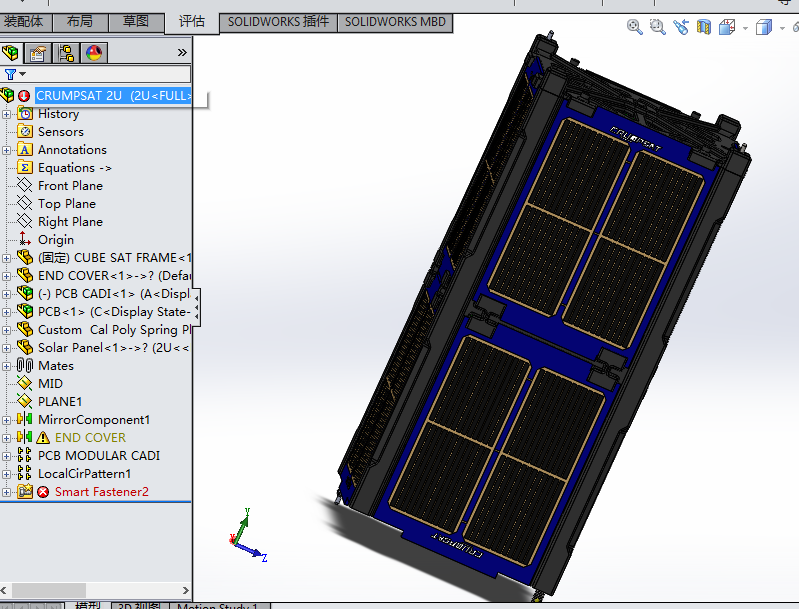The width and height of the screenshot is (799, 609).
Task: Expand more manager tabs with double chevron
Action: [x=182, y=52]
